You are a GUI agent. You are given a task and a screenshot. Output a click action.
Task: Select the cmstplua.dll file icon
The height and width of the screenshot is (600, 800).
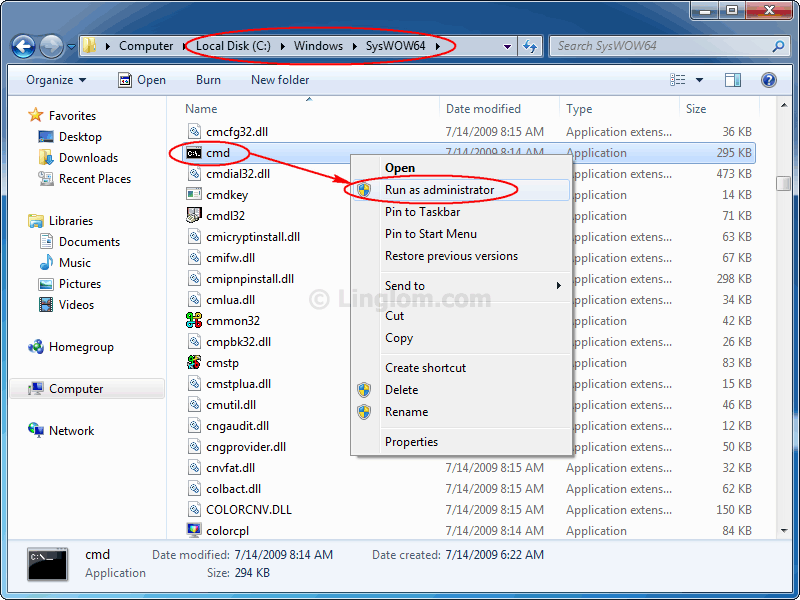tap(194, 384)
